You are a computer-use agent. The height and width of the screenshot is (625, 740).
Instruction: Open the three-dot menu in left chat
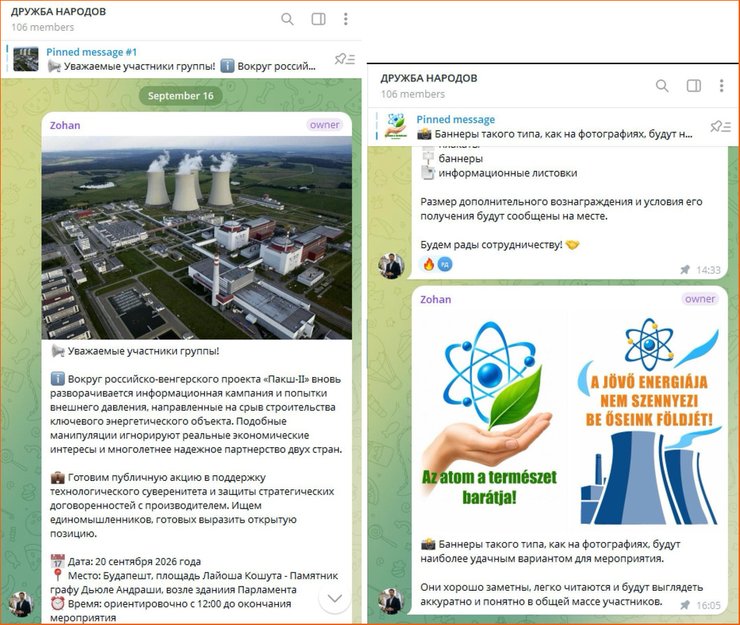tap(346, 19)
